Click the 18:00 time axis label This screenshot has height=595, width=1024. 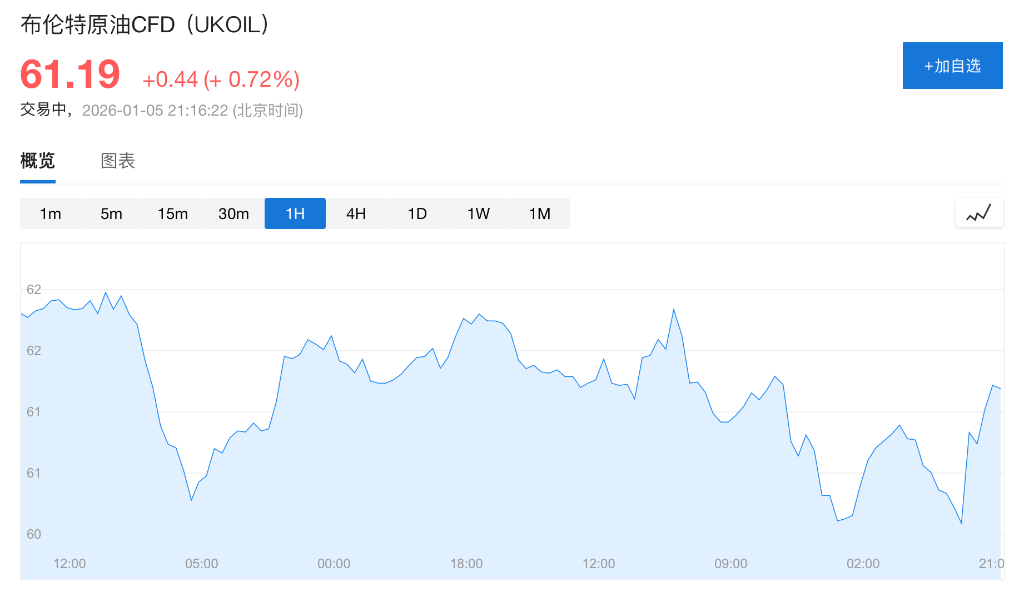tap(466, 564)
